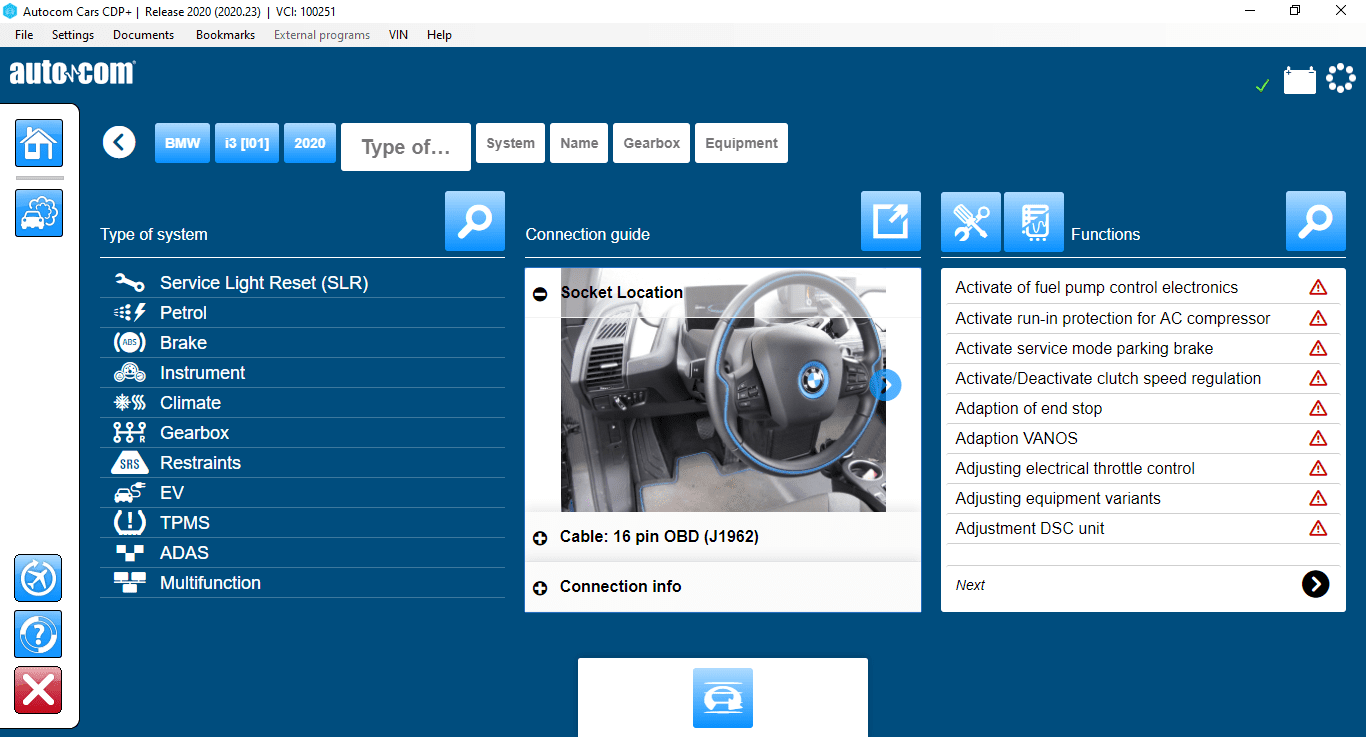
Task: Click the wrench and screwdriver functions icon
Action: (970, 221)
